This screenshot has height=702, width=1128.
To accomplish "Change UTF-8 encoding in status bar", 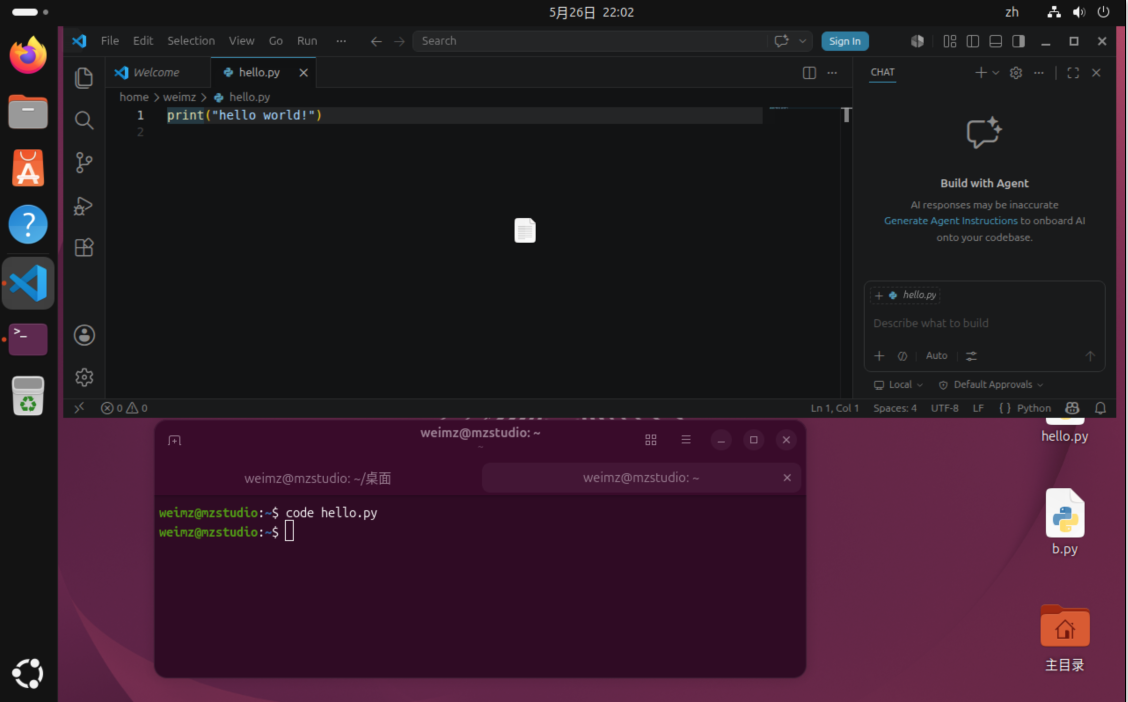I will (x=945, y=408).
